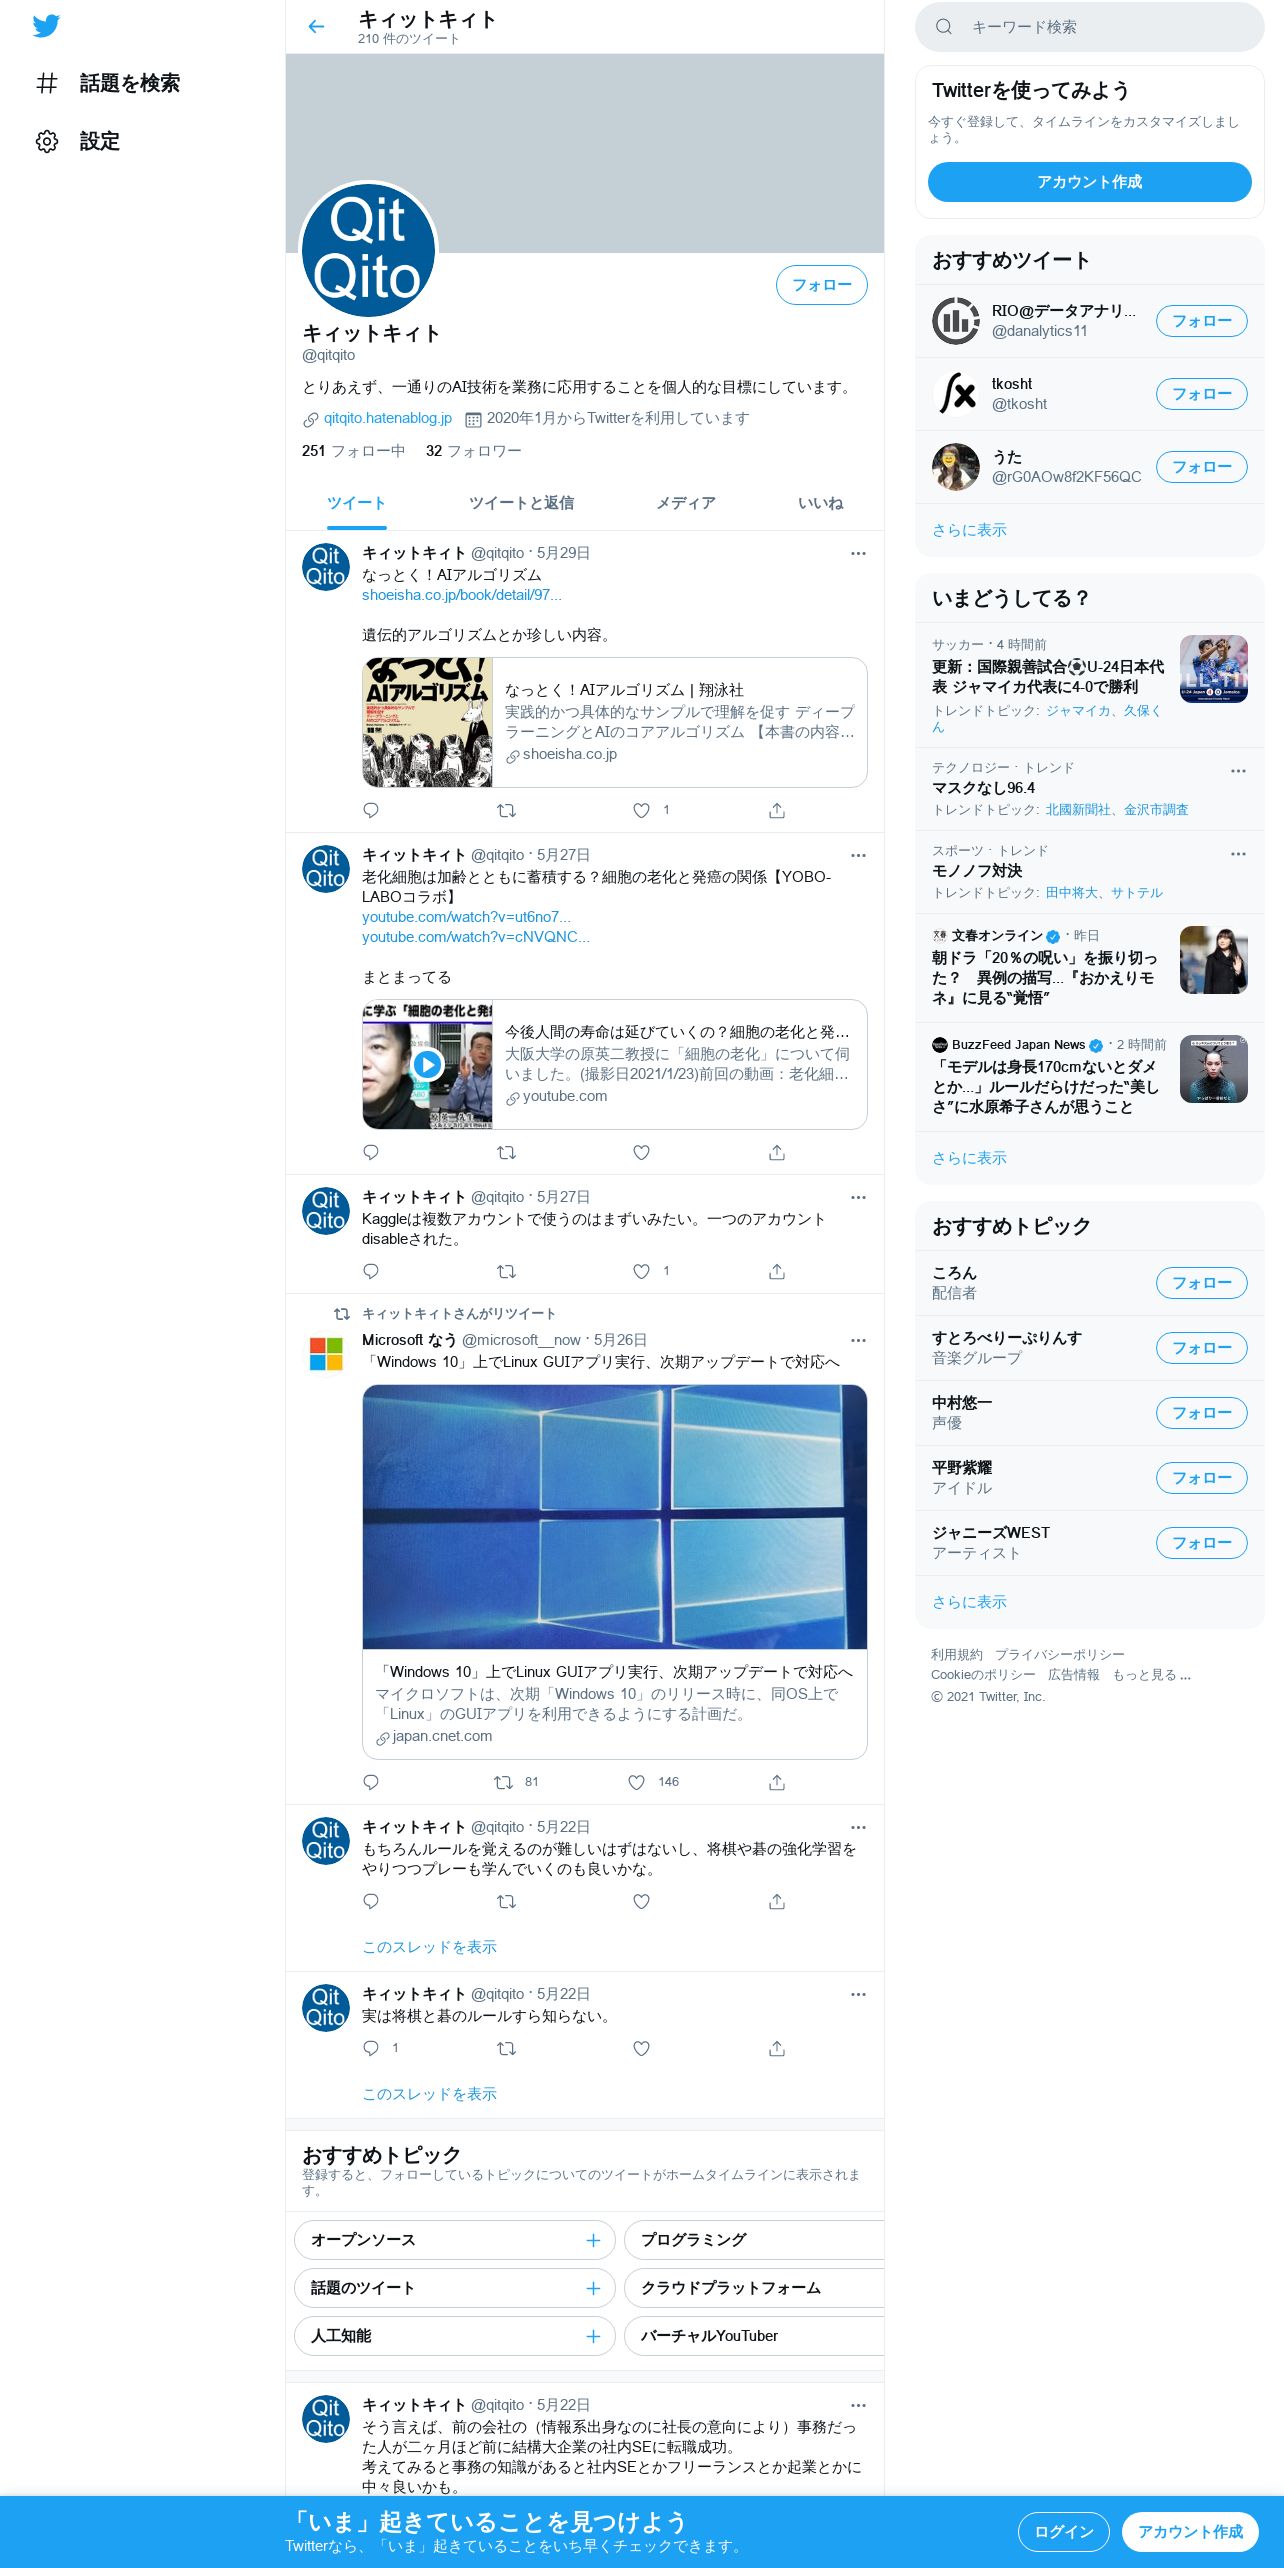Reply to the Kaggle tweet
Viewport: 1284px width, 2568px height.
coord(371,1271)
